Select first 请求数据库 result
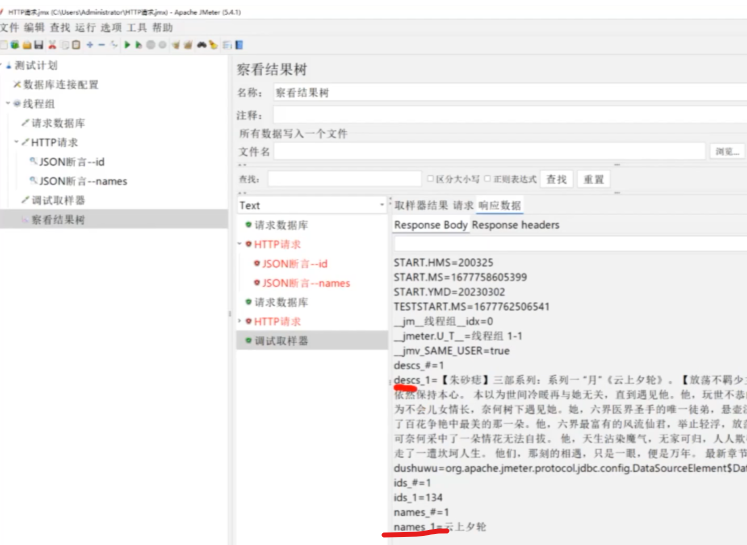The height and width of the screenshot is (545, 747). pos(281,225)
